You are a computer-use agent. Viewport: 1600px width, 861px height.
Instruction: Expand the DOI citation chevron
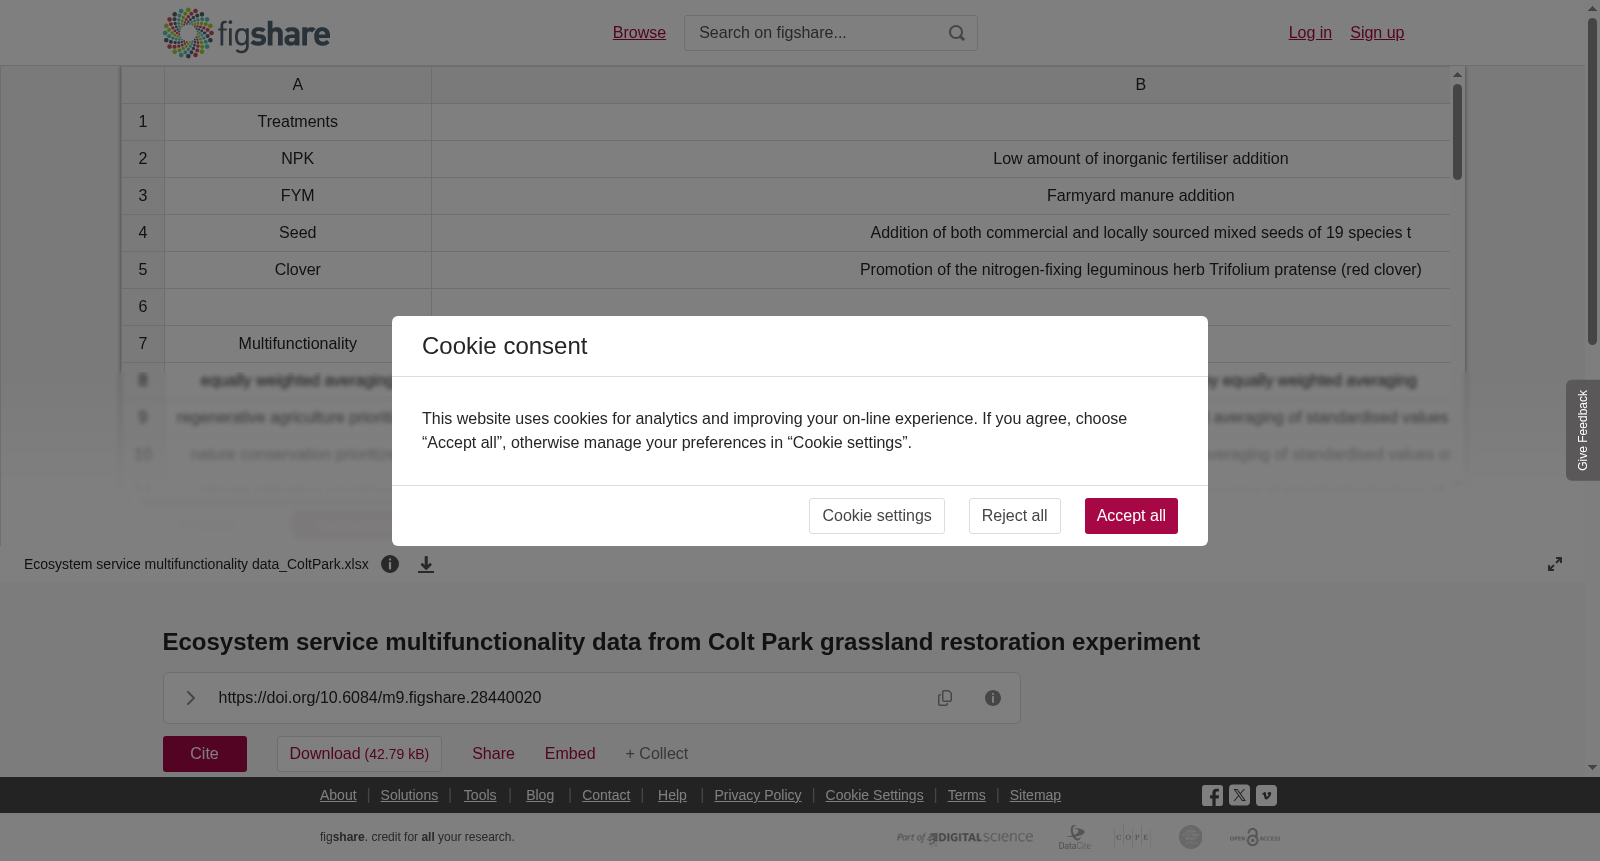pyautogui.click(x=190, y=698)
